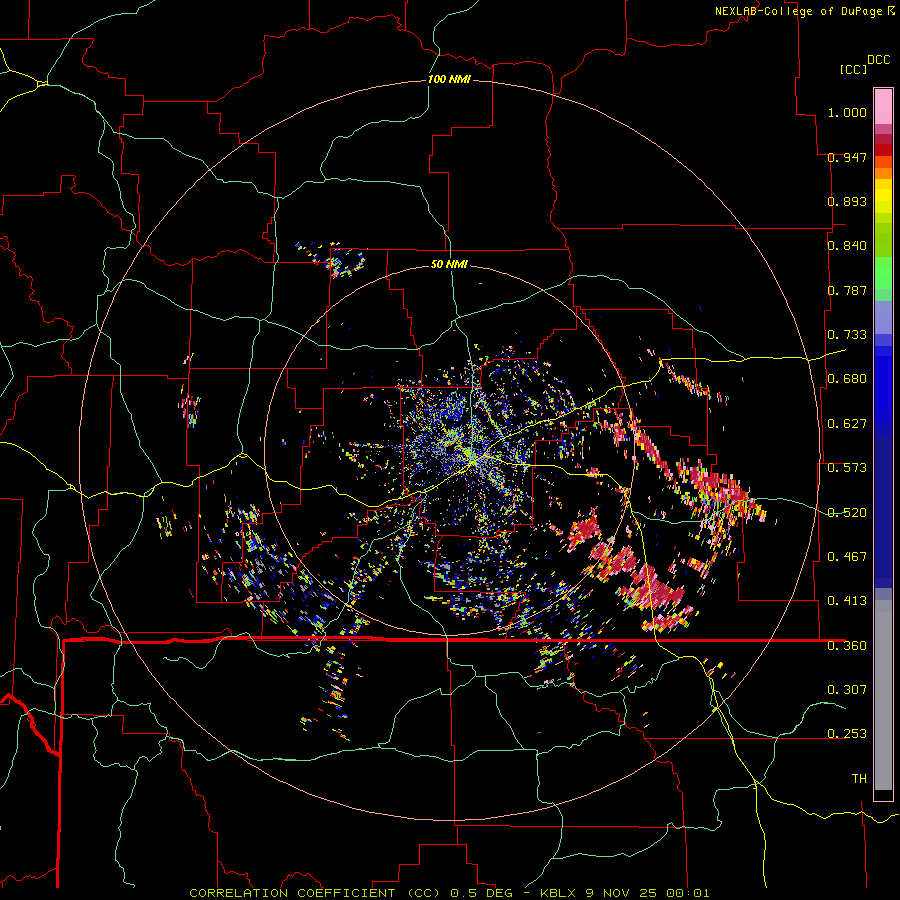Click the 0.893 legend value
This screenshot has width=900, height=900.
coord(847,201)
